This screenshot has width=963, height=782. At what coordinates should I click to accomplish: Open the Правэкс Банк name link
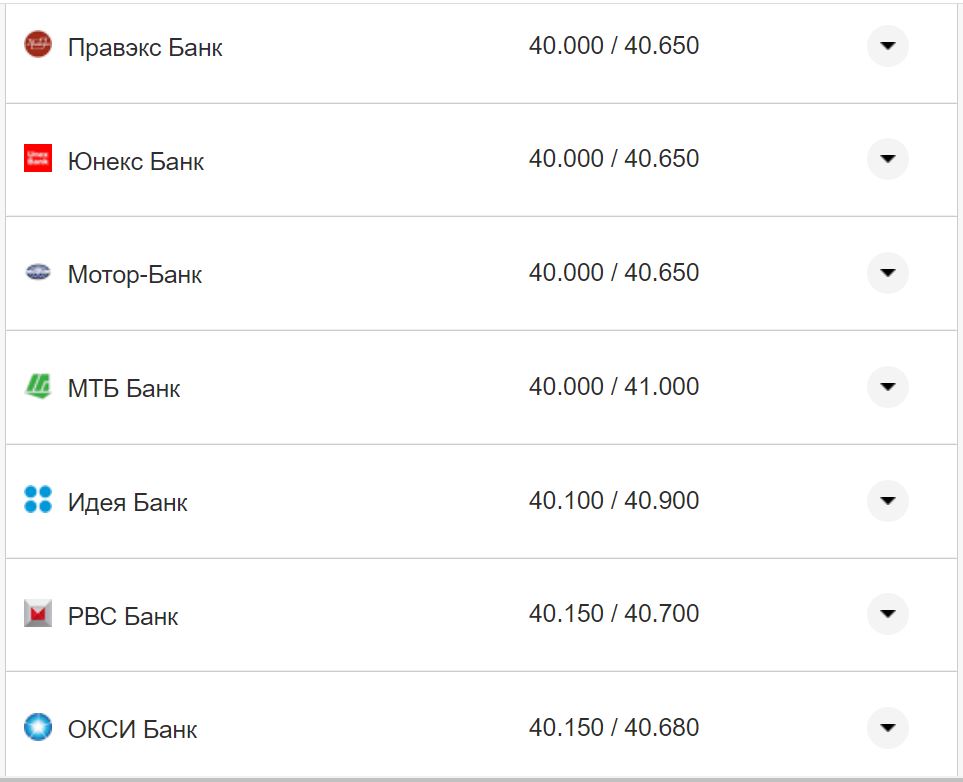145,47
